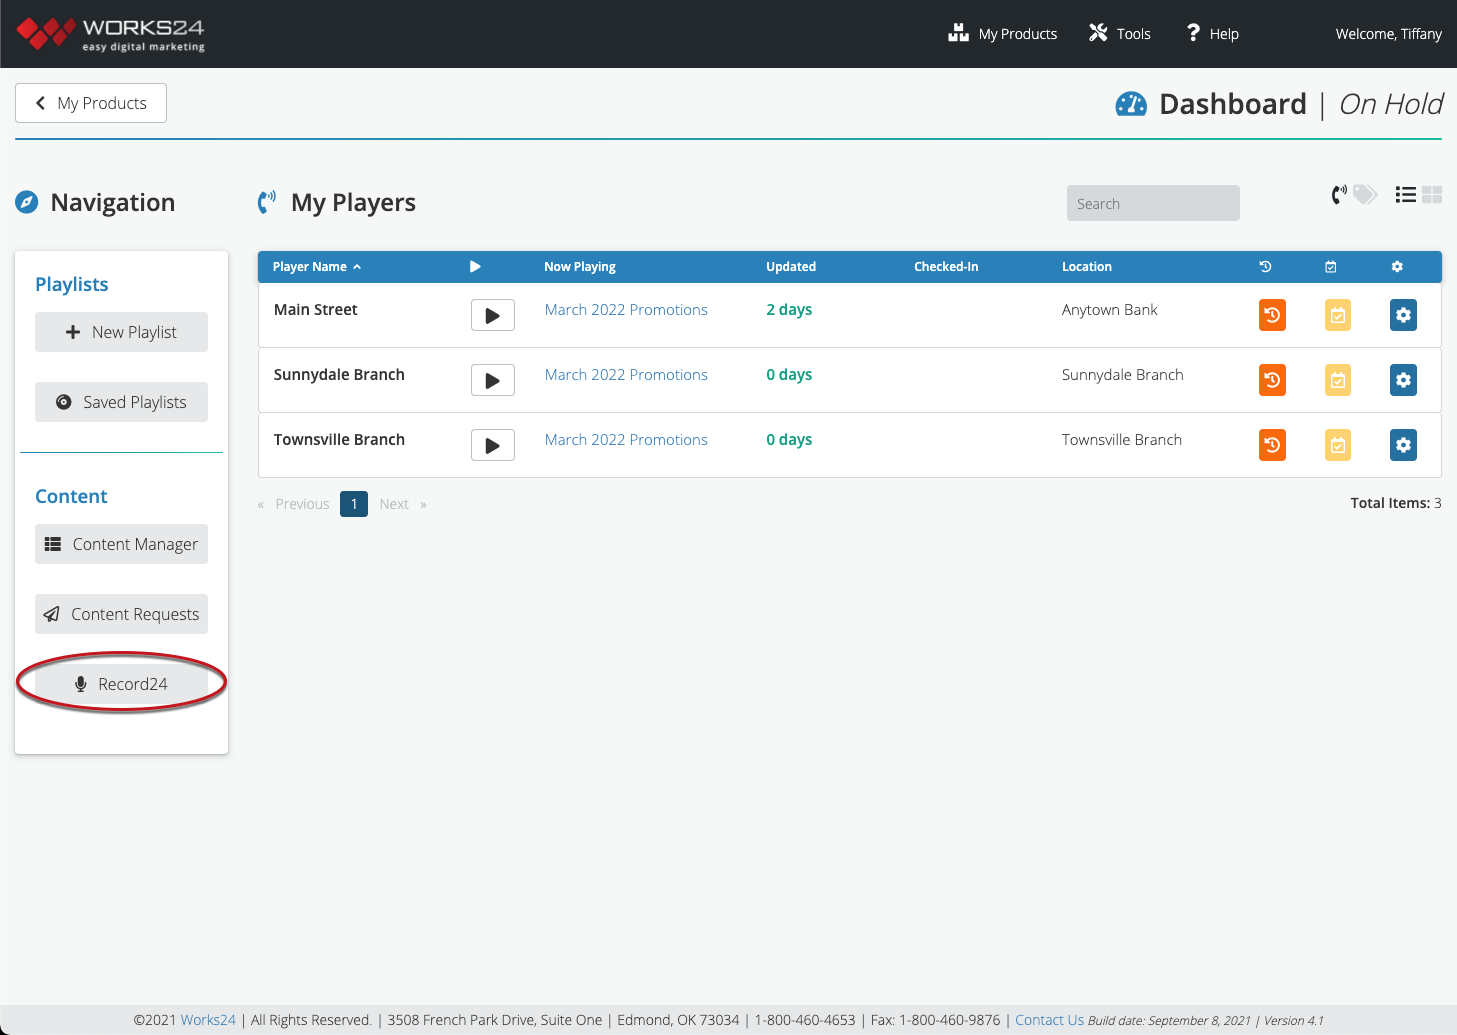1457x1035 pixels.
Task: Open history for Main Street player
Action: coord(1272,315)
